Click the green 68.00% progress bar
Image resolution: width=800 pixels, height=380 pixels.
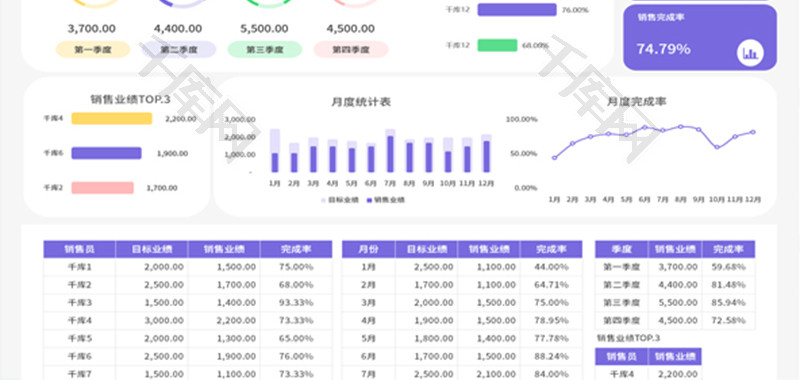pyautogui.click(x=497, y=45)
